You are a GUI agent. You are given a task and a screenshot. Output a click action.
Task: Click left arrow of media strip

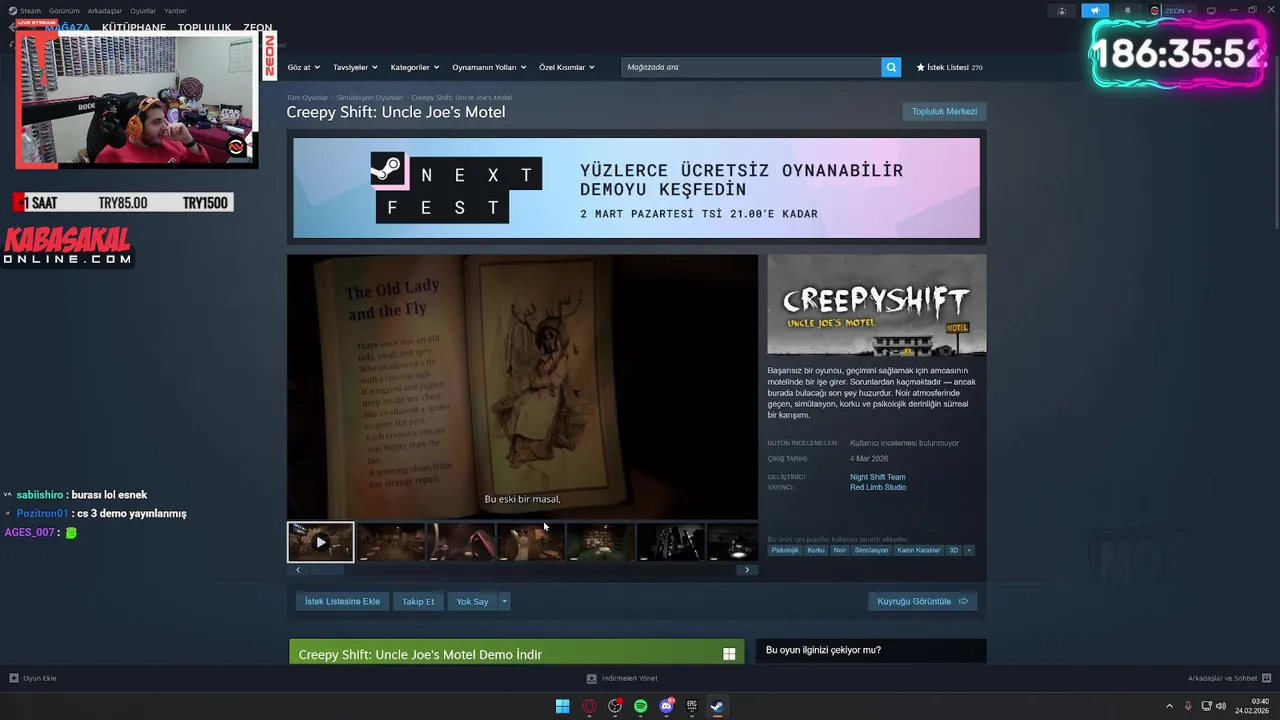pos(297,570)
